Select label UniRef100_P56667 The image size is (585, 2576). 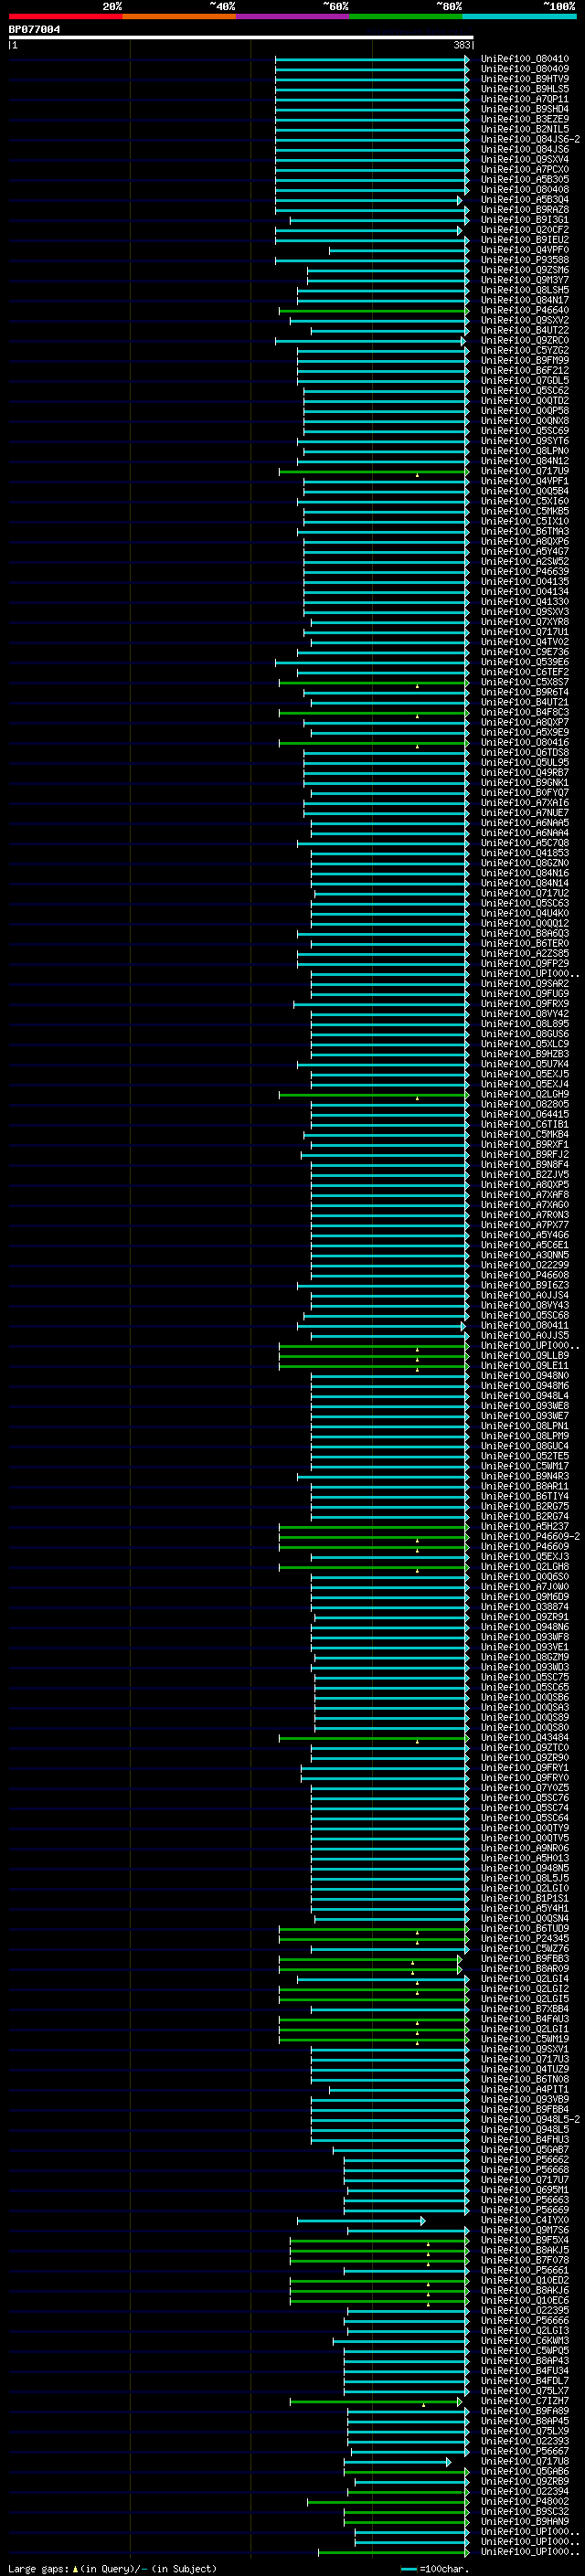[525, 2452]
